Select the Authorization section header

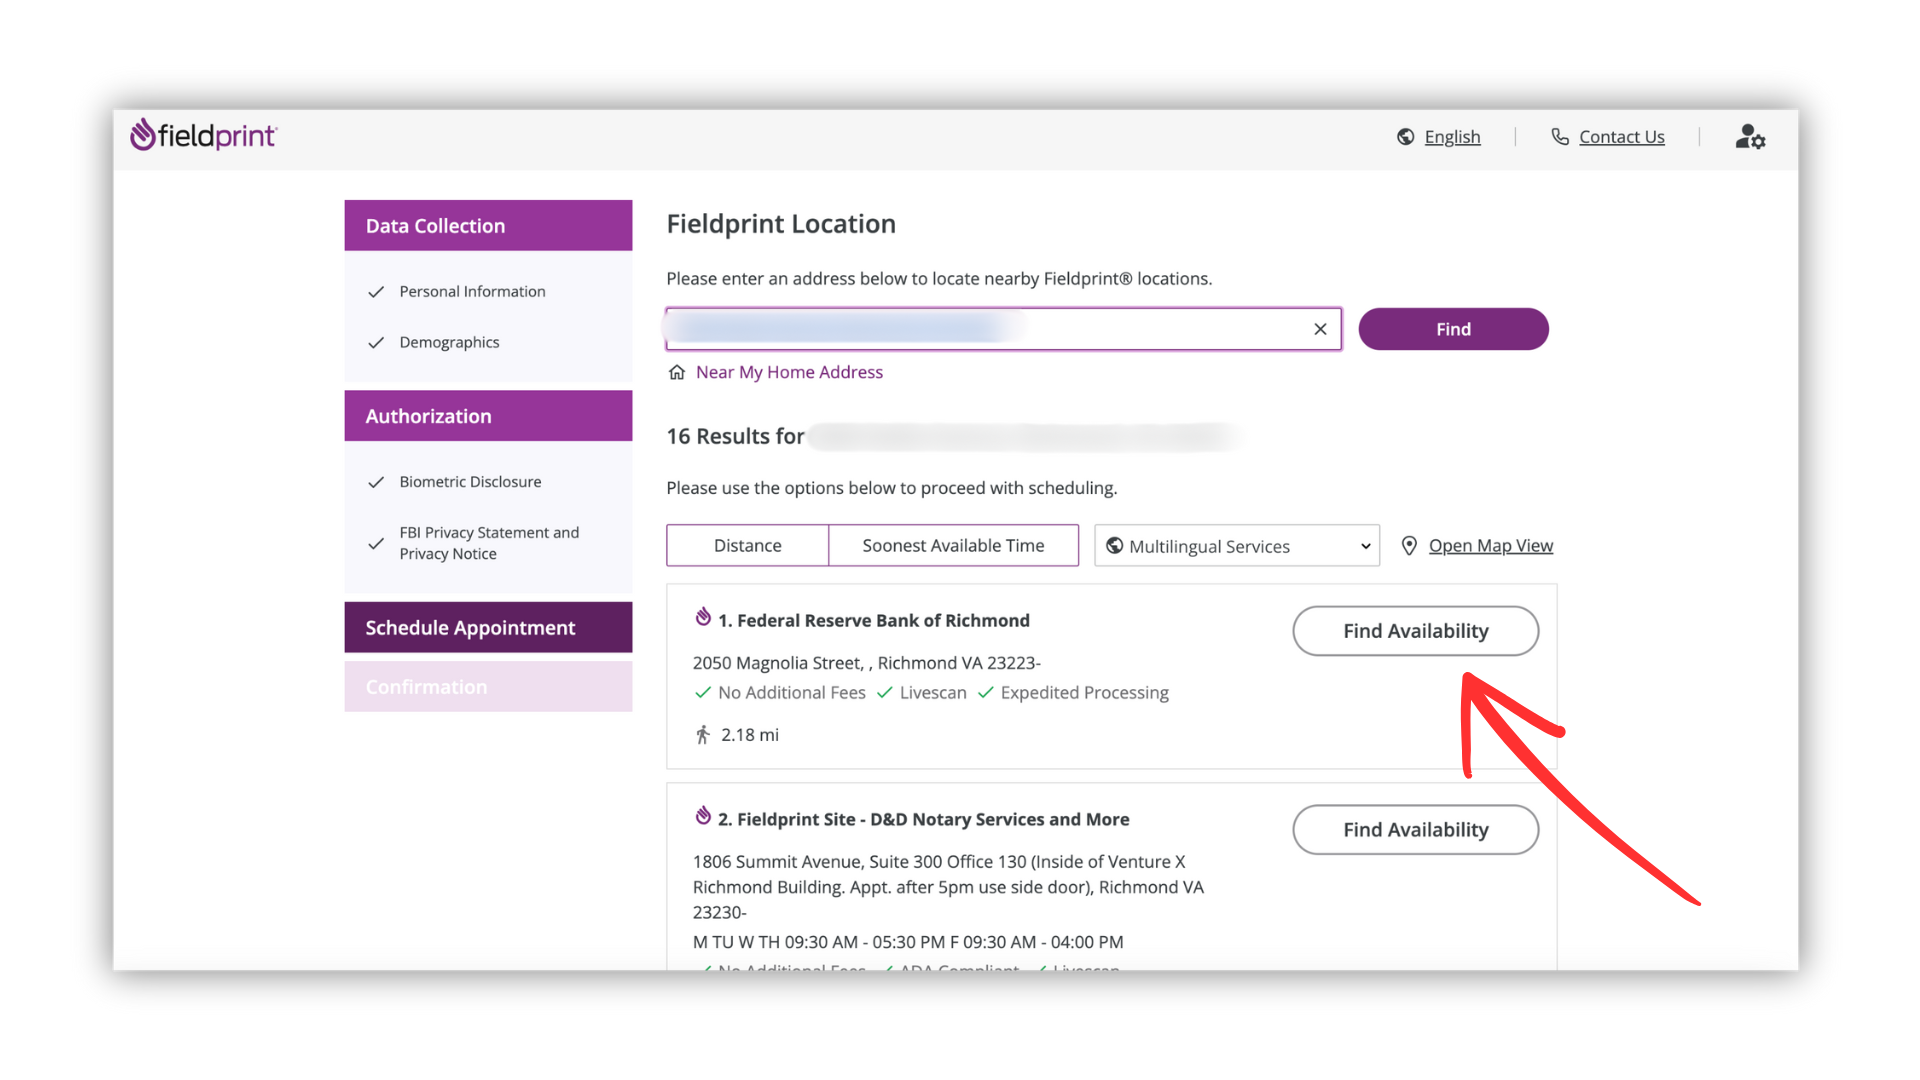click(x=488, y=416)
